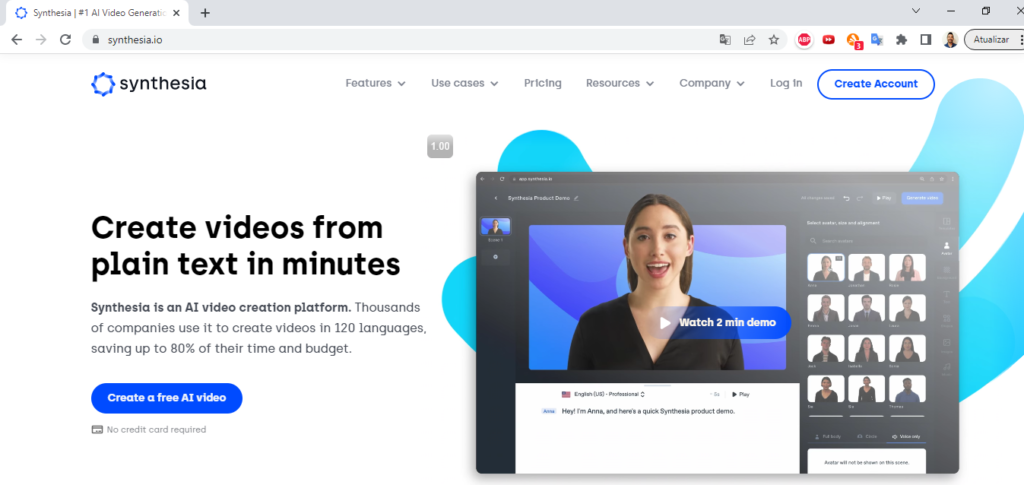Reload the current page

pyautogui.click(x=65, y=40)
